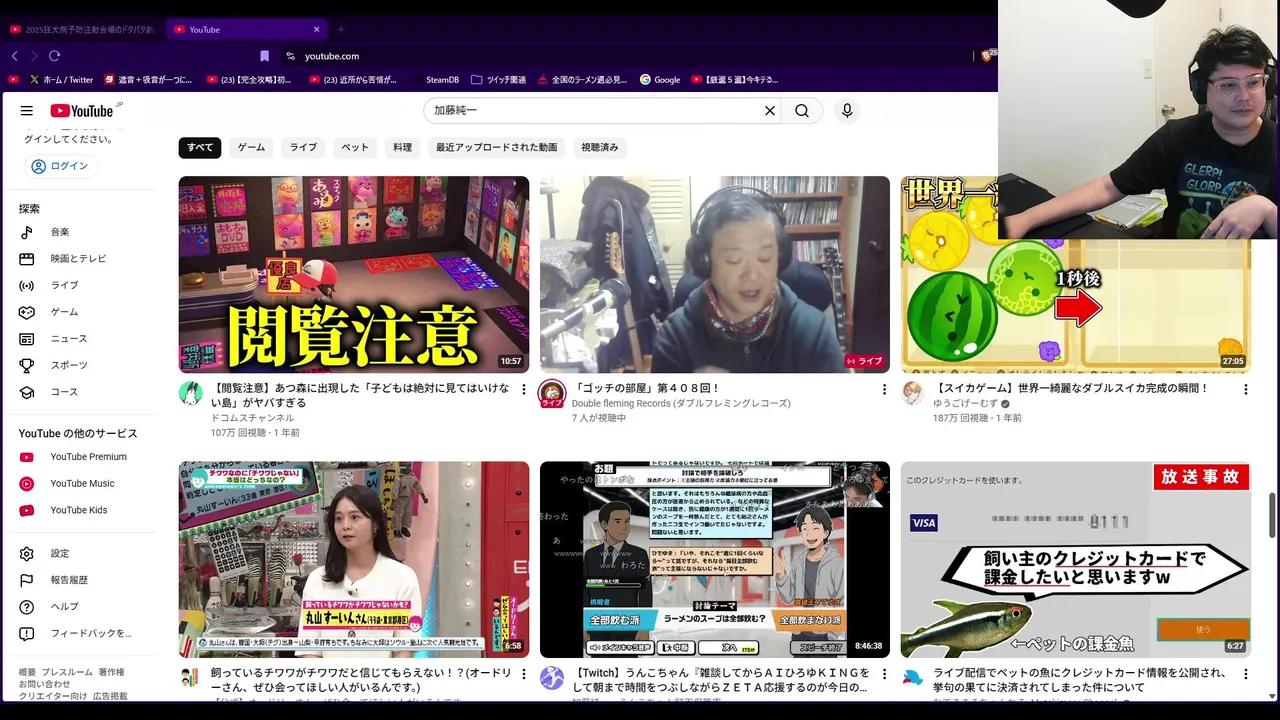Clear the search box text
Viewport: 1280px width, 720px height.
click(x=770, y=111)
